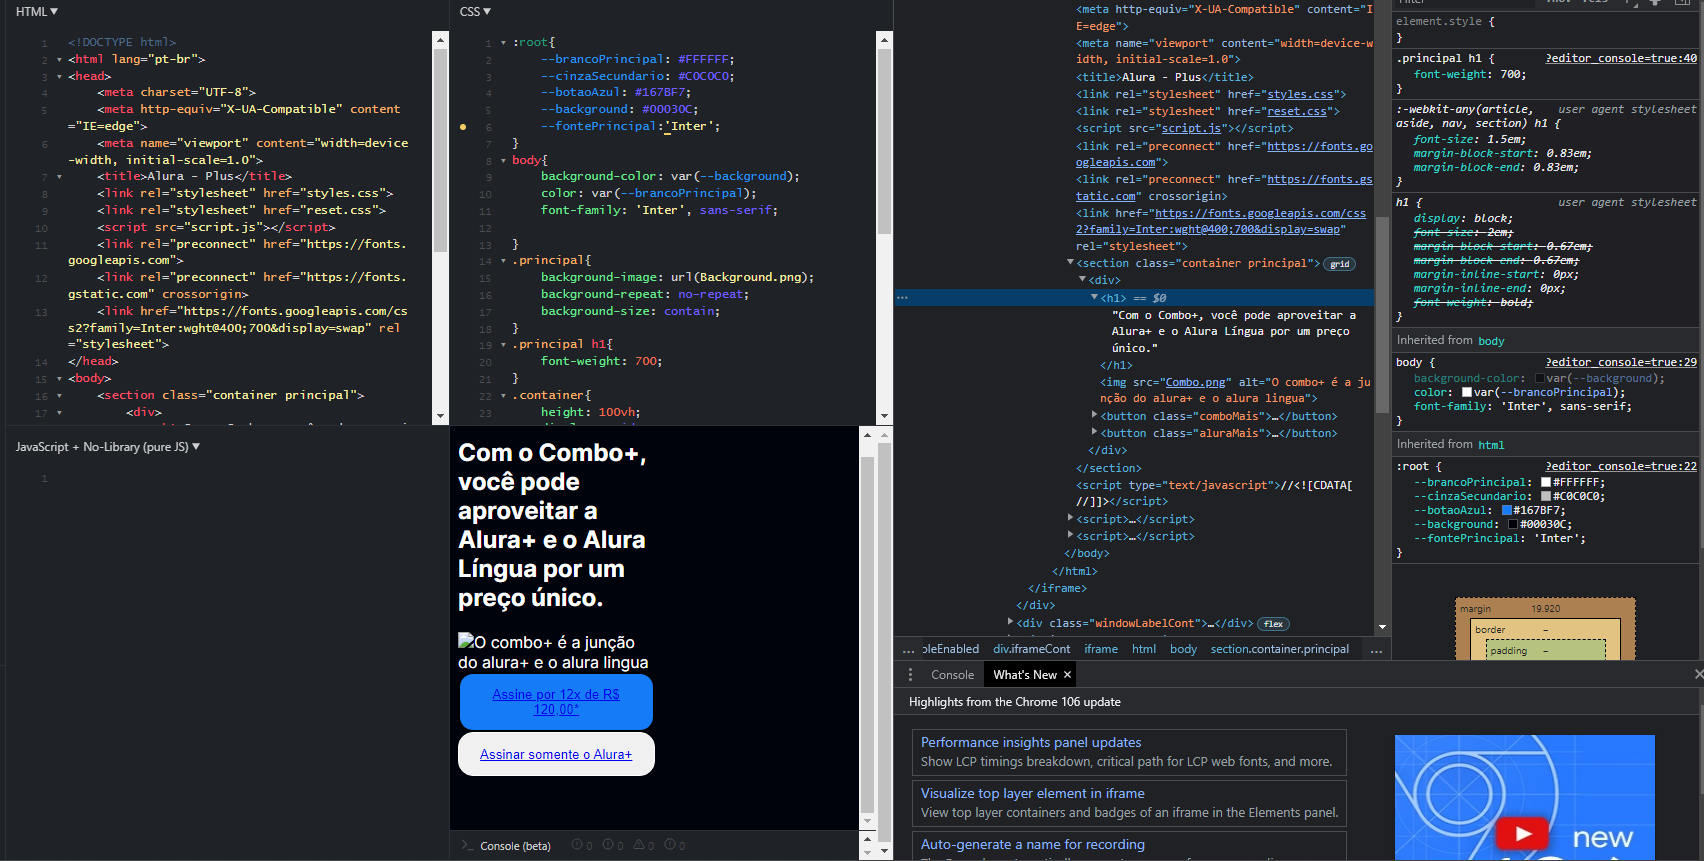Image resolution: width=1704 pixels, height=861 pixels.
Task: Expand the button class aluraMais node
Action: click(1094, 432)
